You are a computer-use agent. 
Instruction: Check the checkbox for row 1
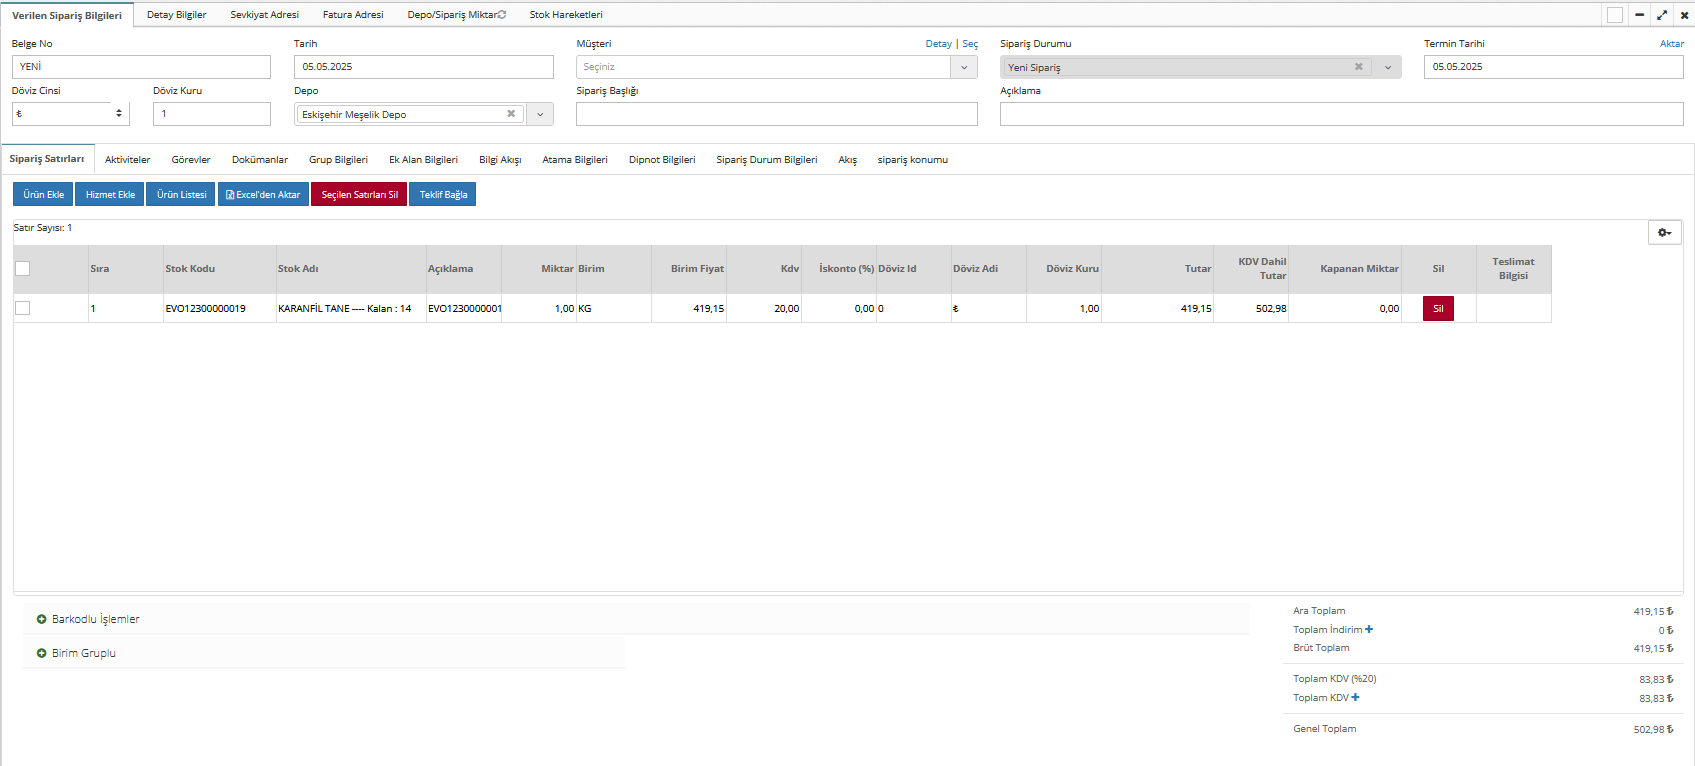[x=23, y=308]
